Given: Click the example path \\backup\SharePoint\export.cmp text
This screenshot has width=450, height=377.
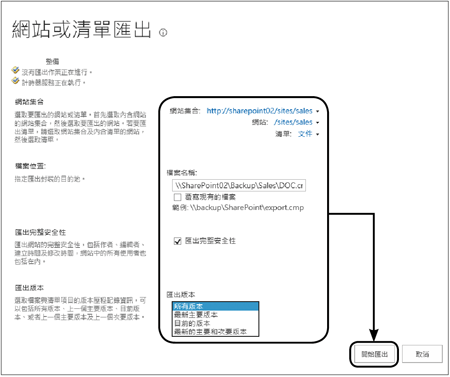Looking at the screenshot, I should tap(247, 208).
